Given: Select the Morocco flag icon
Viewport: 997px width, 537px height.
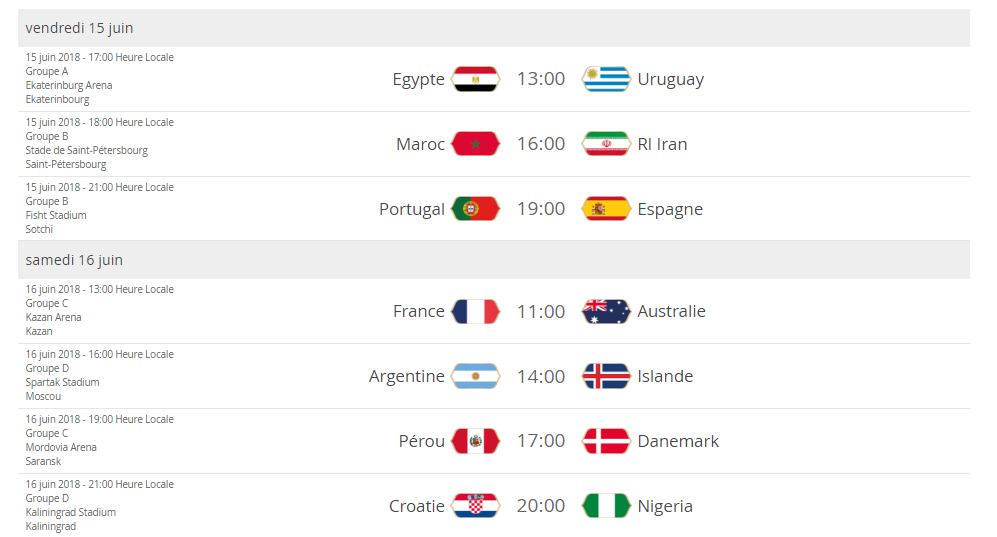Looking at the screenshot, I should tap(476, 144).
